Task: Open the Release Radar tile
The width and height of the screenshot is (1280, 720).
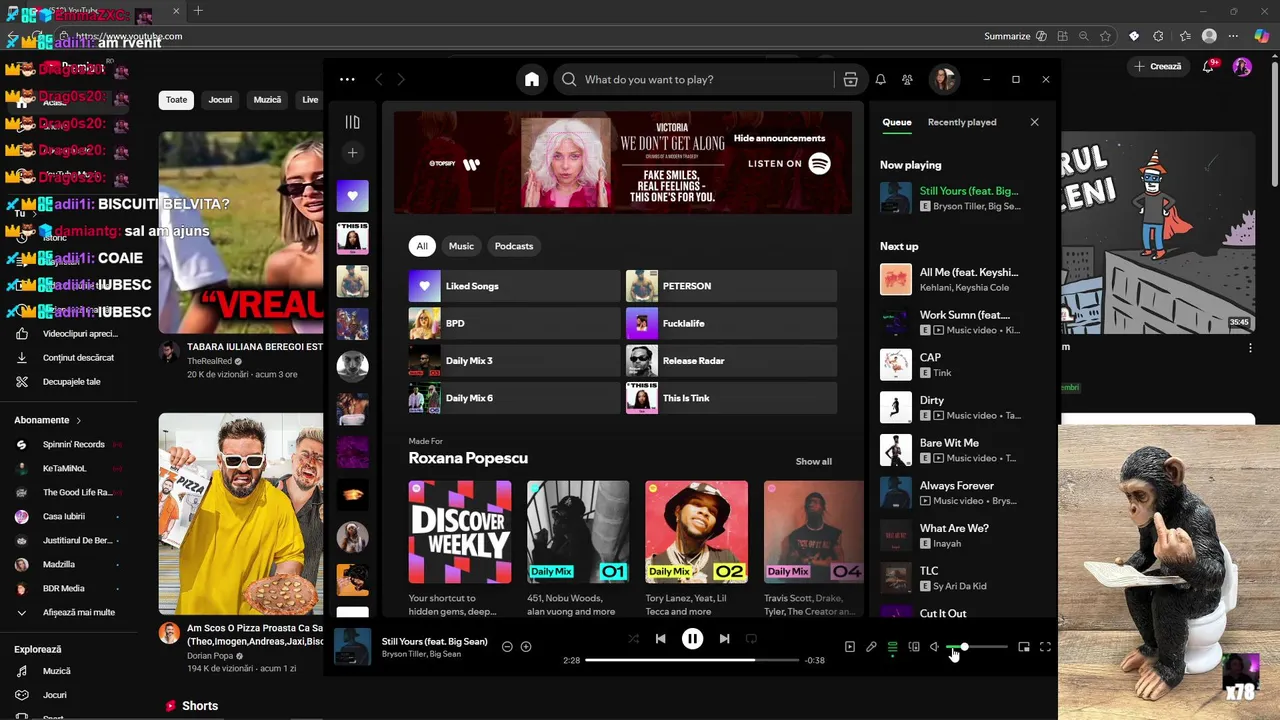Action: click(731, 361)
